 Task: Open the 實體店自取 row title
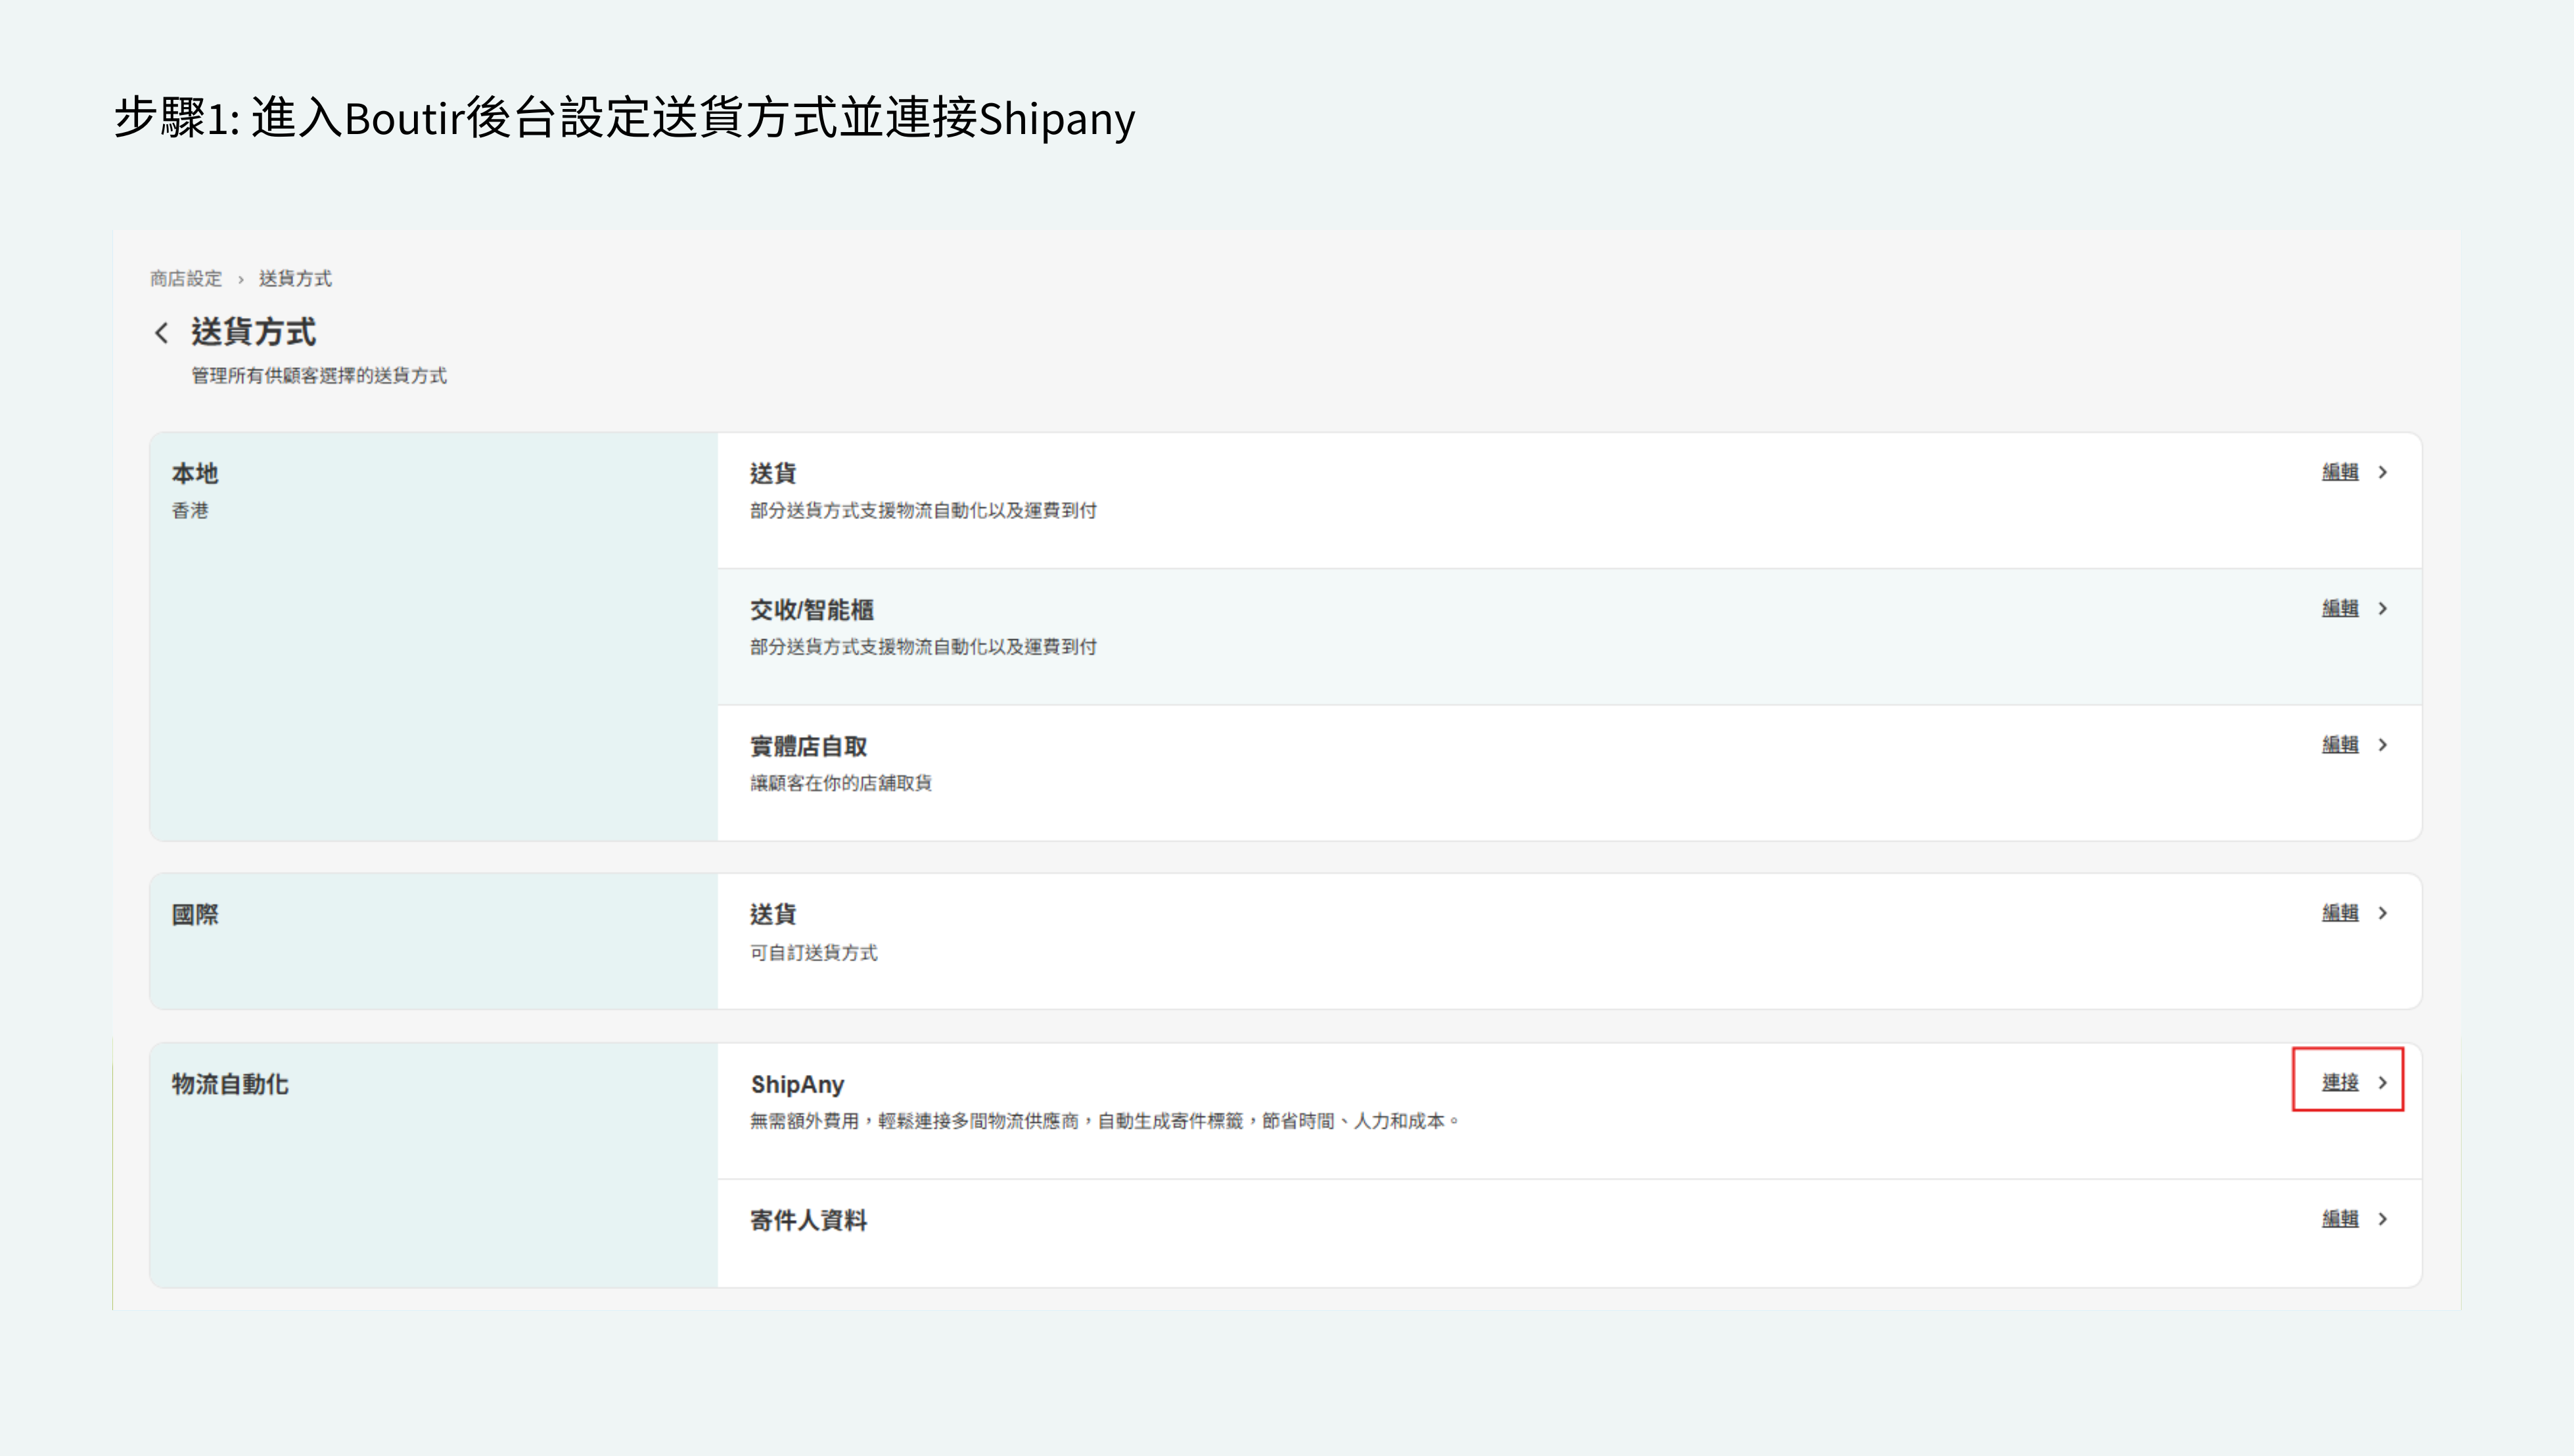click(808, 746)
